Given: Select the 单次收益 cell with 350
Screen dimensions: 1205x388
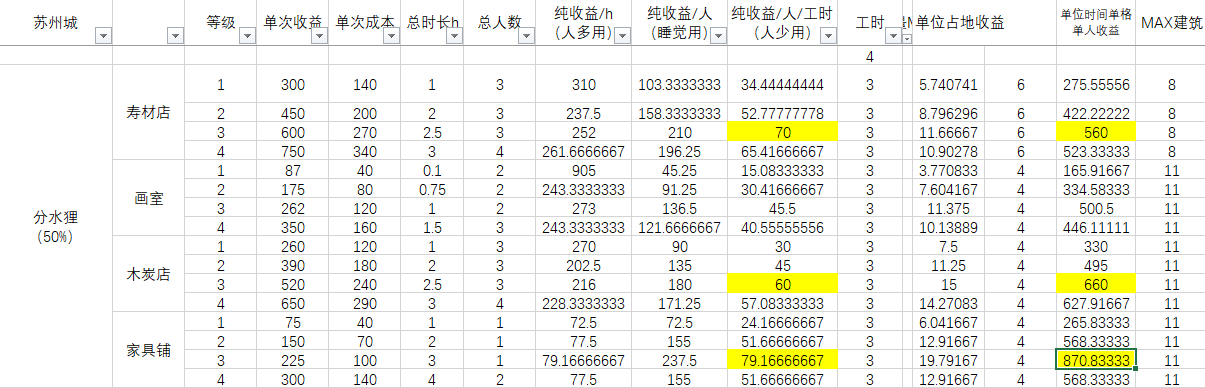Looking at the screenshot, I should click(x=292, y=227).
